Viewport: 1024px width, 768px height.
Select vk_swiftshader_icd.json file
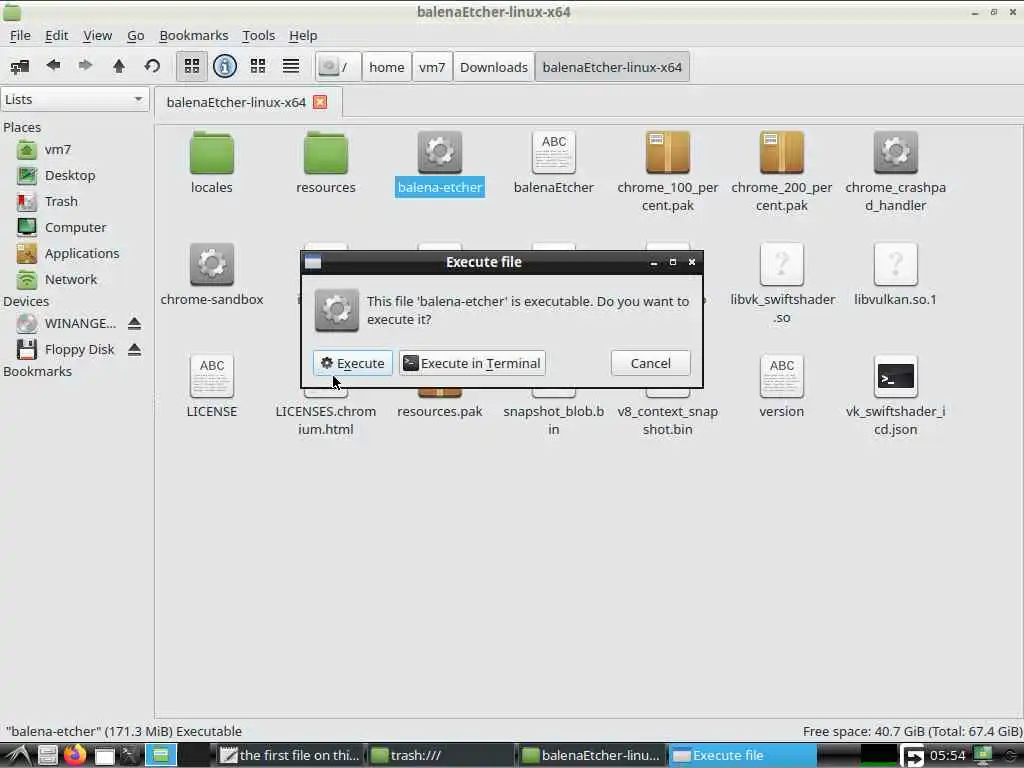[895, 396]
